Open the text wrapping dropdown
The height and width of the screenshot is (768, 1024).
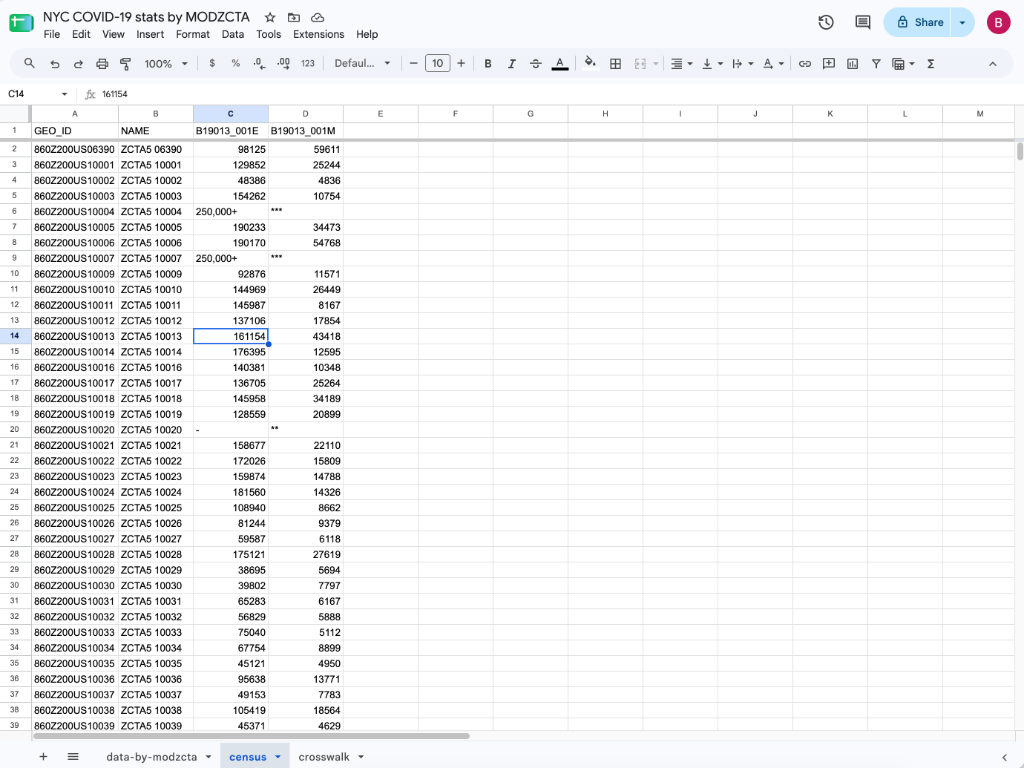[x=743, y=63]
